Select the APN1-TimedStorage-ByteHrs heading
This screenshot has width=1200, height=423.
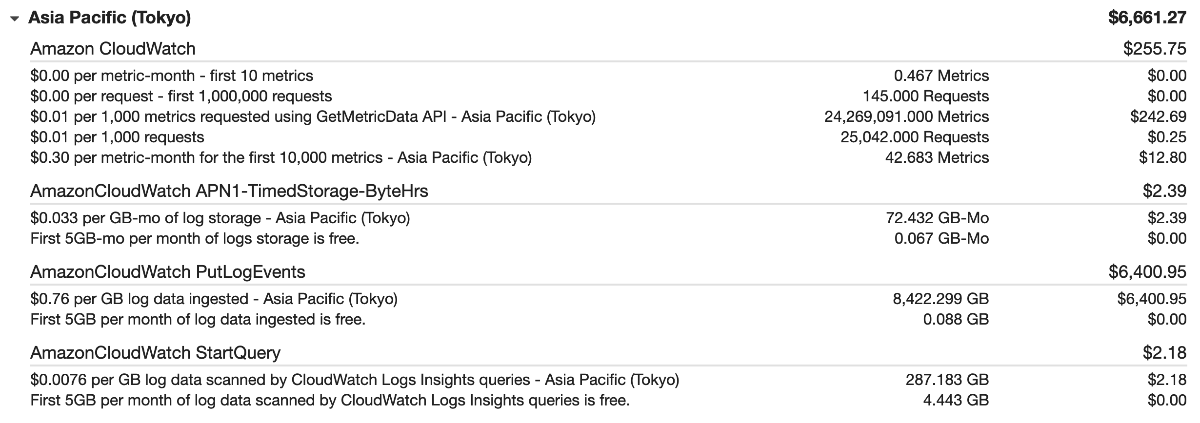tap(230, 190)
